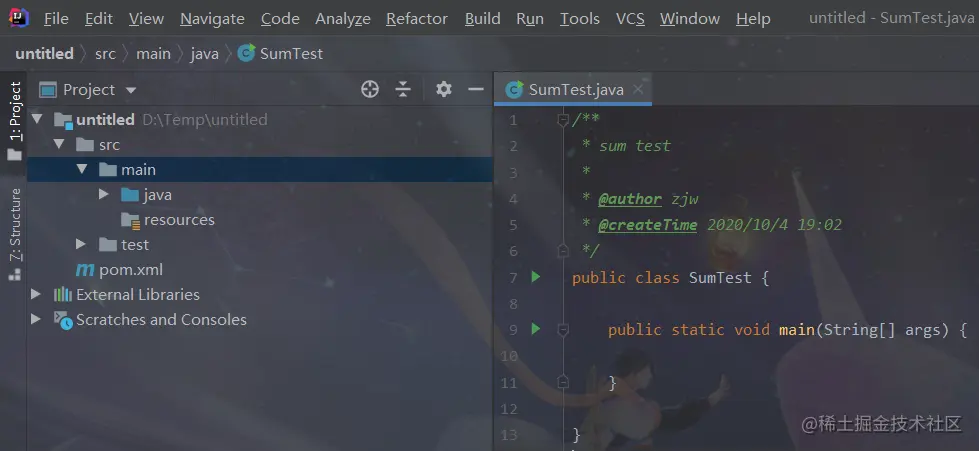This screenshot has width=979, height=451.
Task: Open the Edit menu
Action: 99,19
